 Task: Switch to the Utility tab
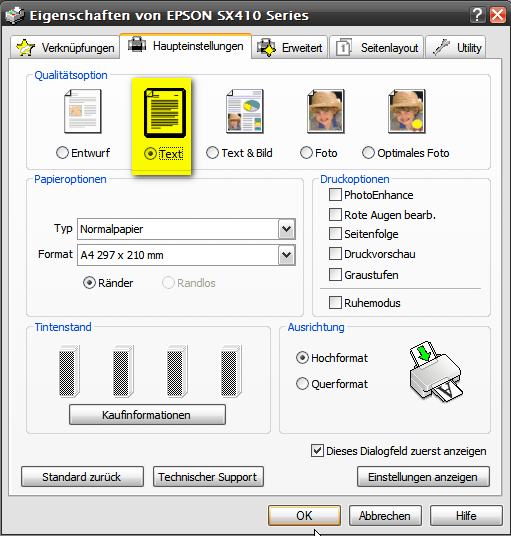(456, 48)
